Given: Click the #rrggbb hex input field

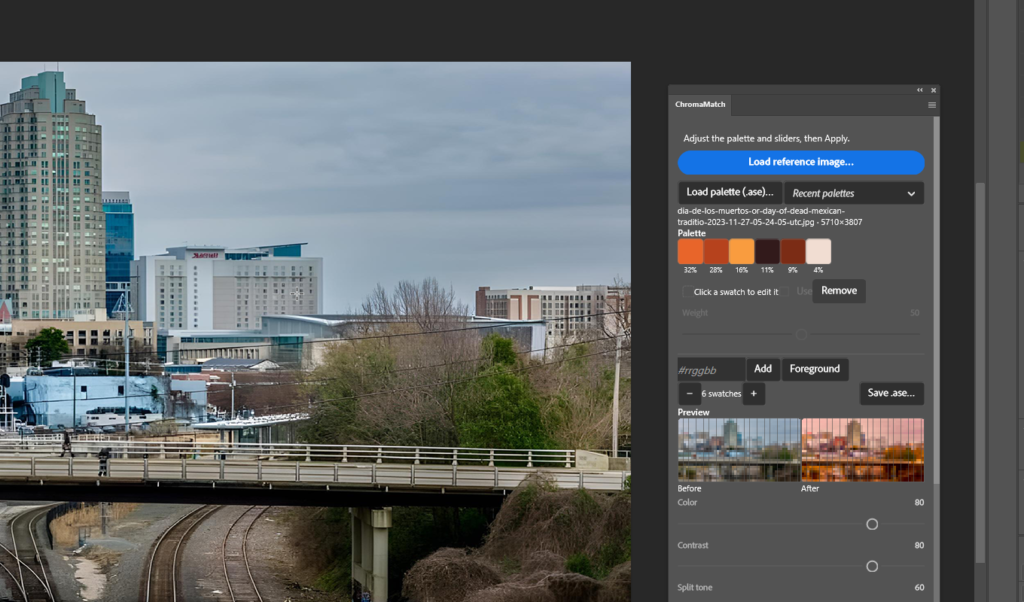Looking at the screenshot, I should pyautogui.click(x=711, y=370).
